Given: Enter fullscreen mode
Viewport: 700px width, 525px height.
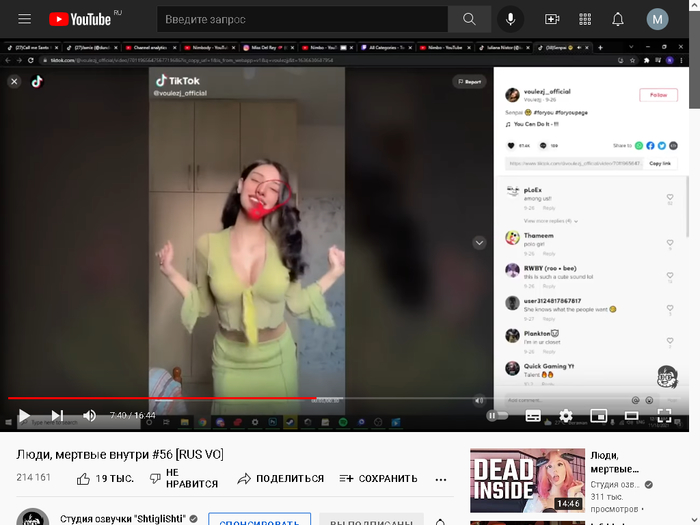Looking at the screenshot, I should click(664, 416).
